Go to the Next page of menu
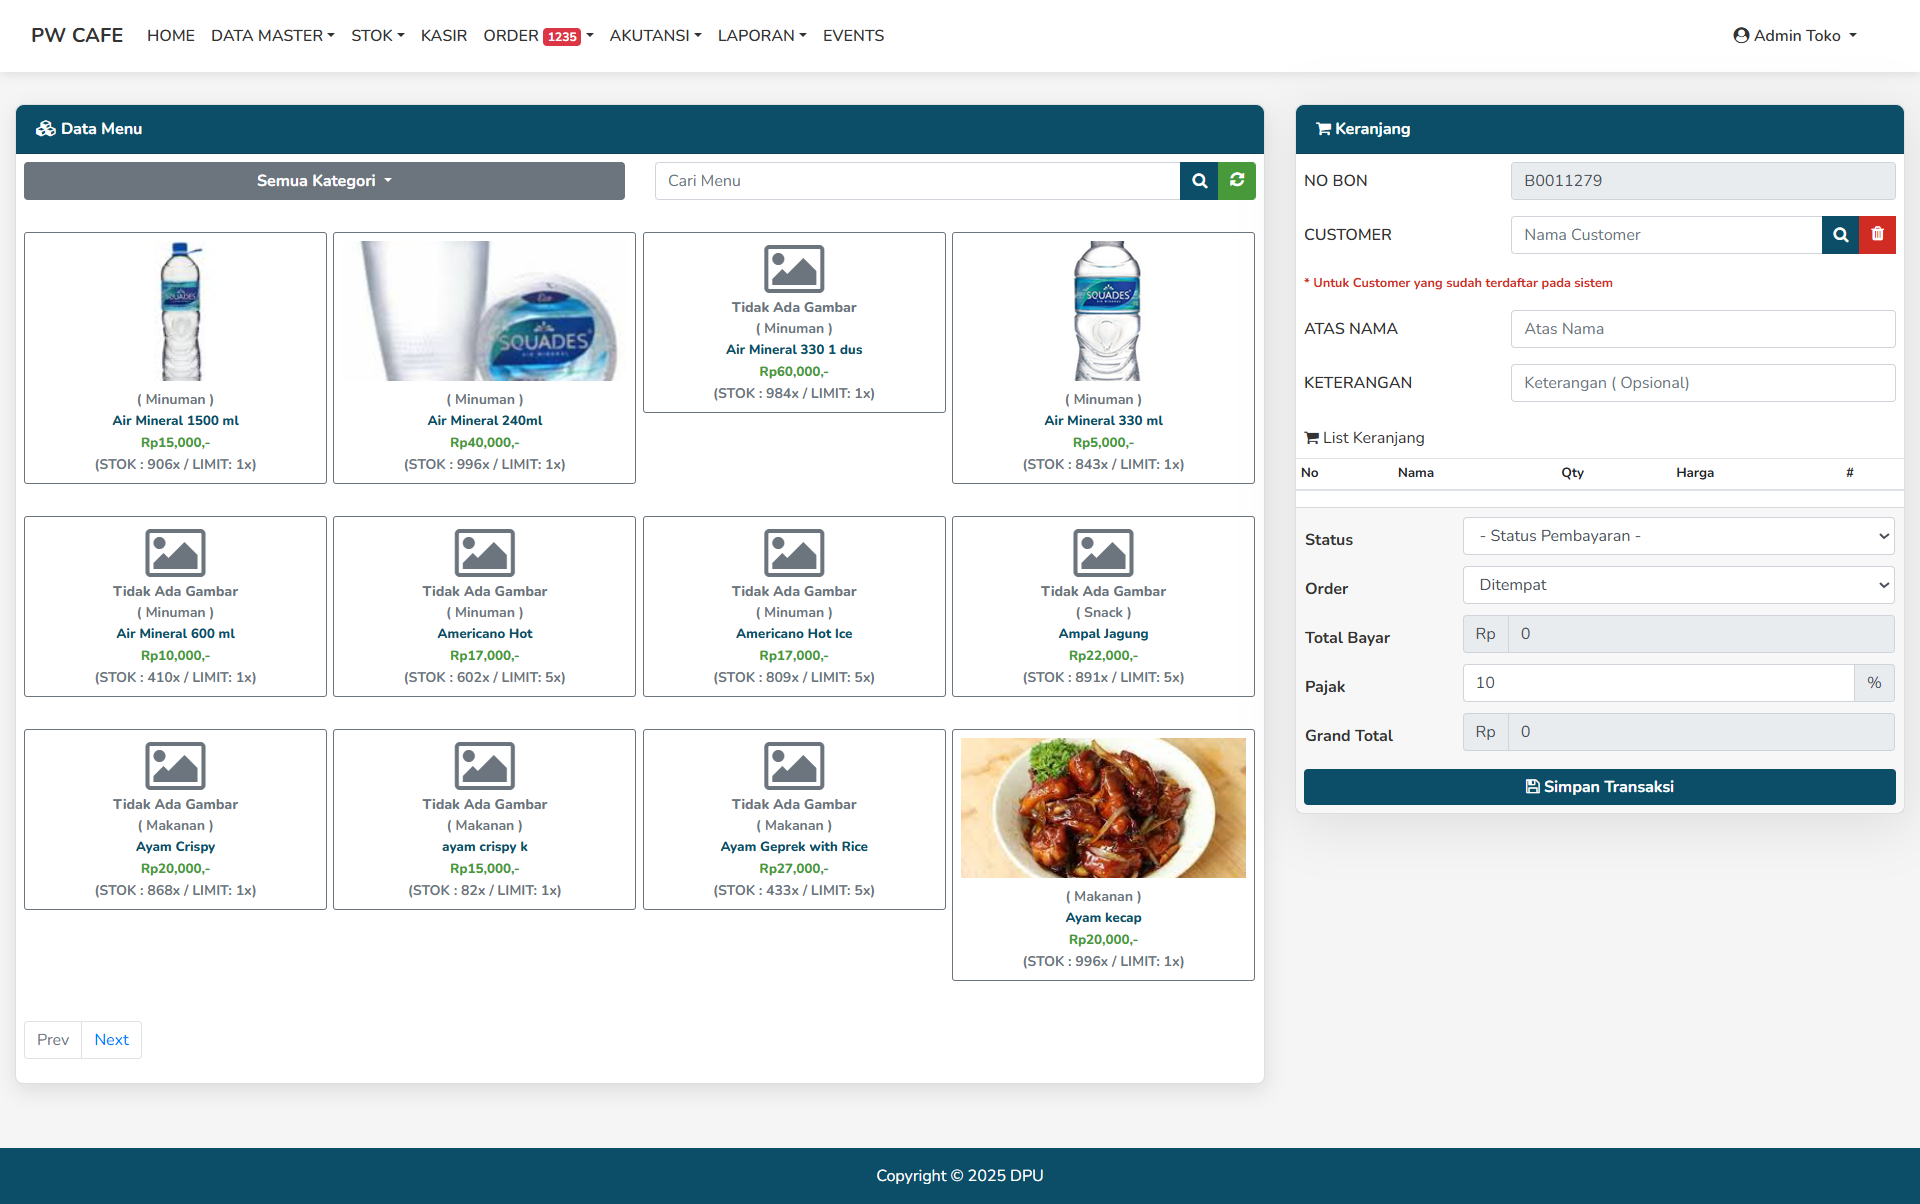Image resolution: width=1920 pixels, height=1204 pixels. coord(111,1040)
